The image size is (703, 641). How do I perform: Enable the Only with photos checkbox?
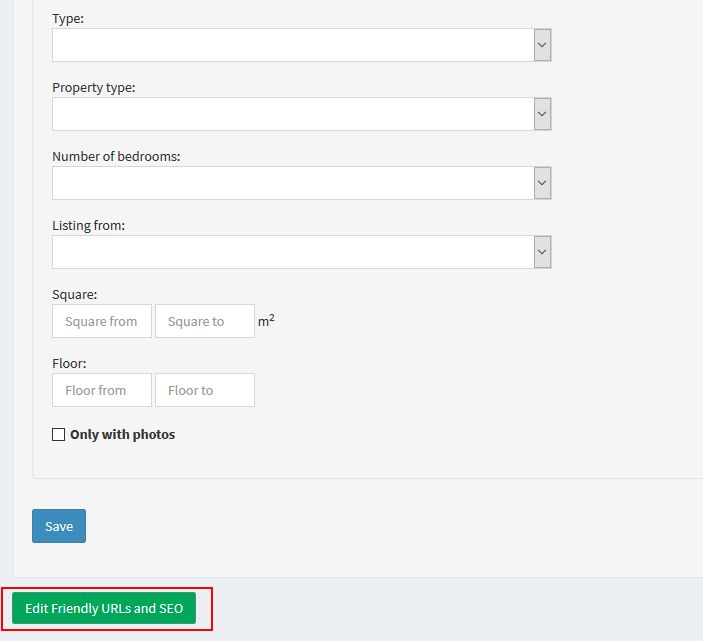59,435
